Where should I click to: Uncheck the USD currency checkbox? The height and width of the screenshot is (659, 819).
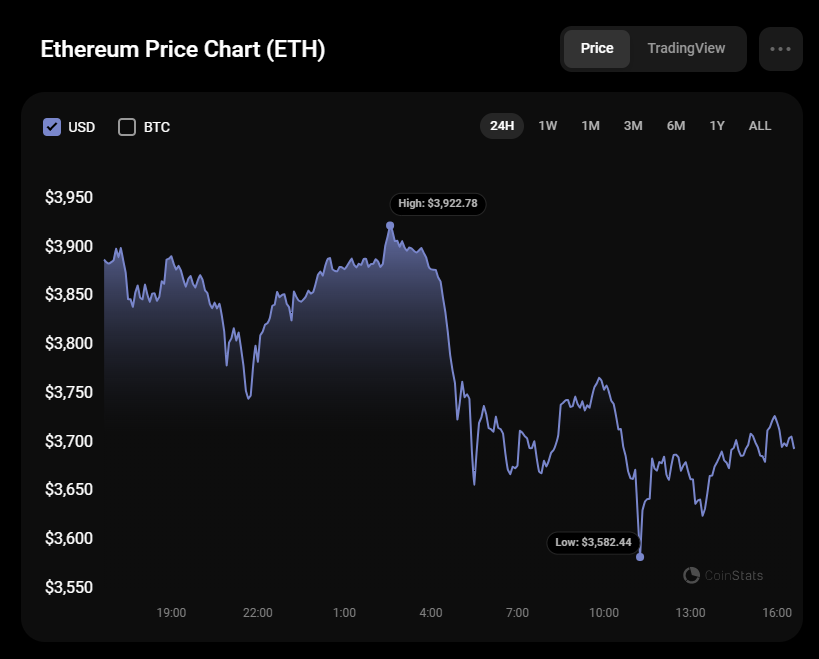pyautogui.click(x=52, y=127)
